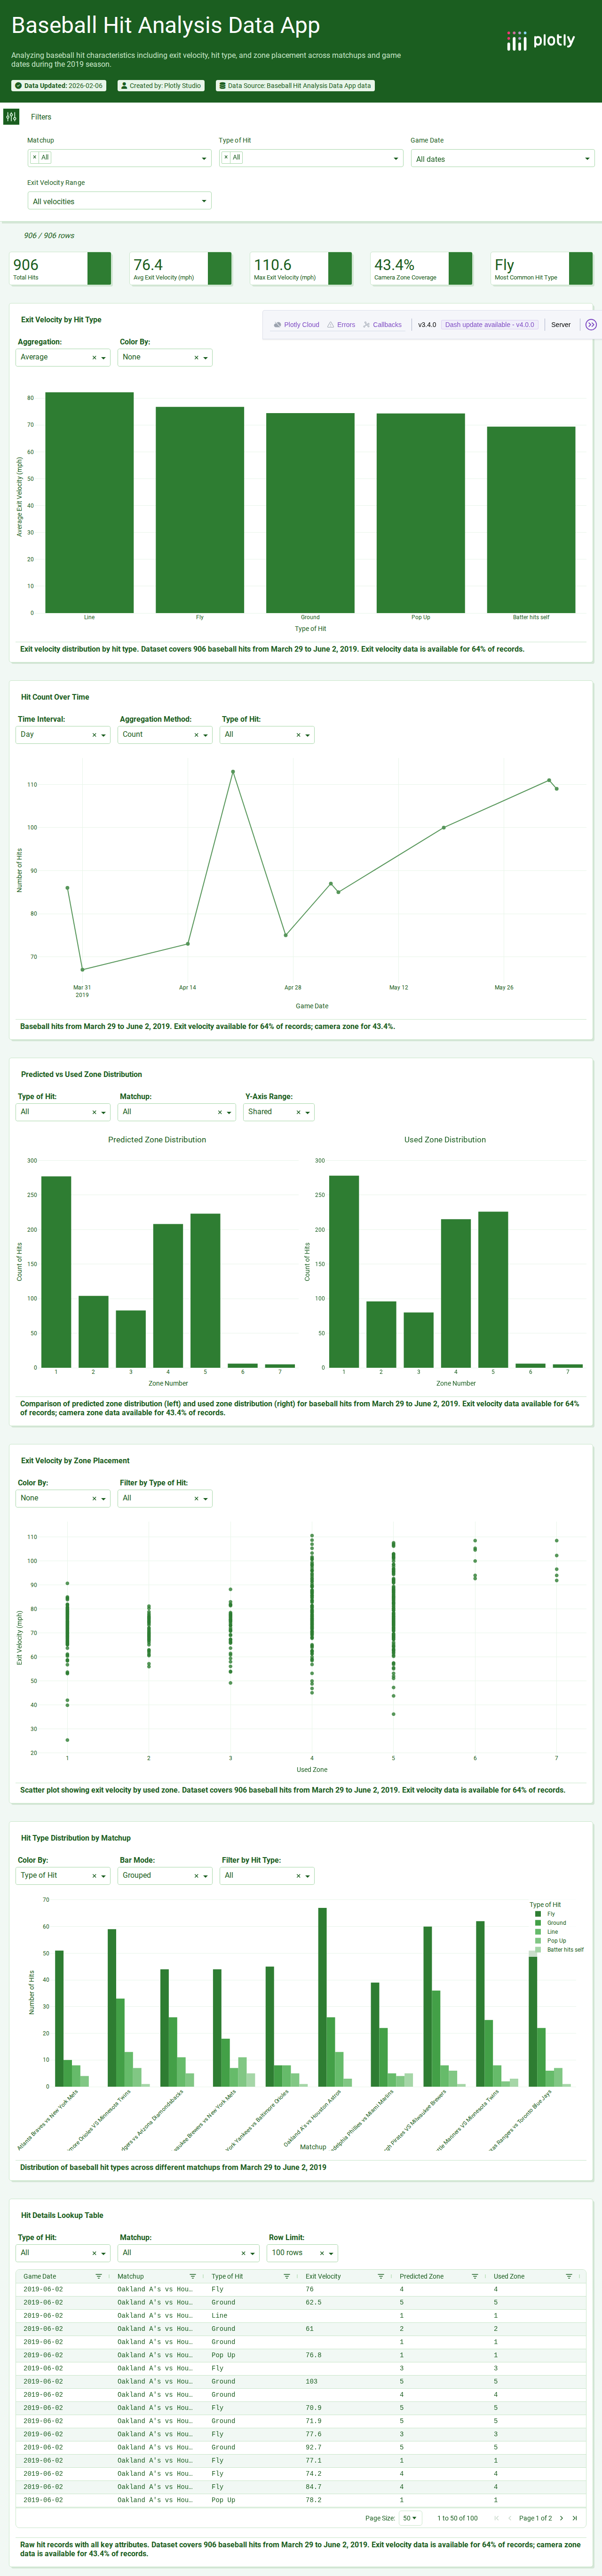Click the '62.5' exit velocity cell
Screen dimensions: 602x2576
click(348, 2302)
